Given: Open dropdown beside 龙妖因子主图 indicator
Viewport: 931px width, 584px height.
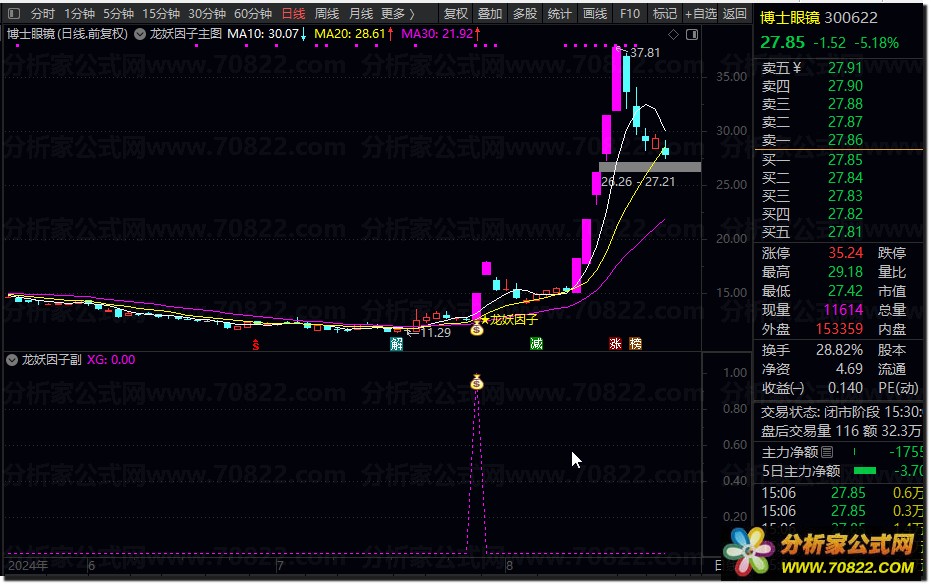Looking at the screenshot, I should (x=140, y=34).
